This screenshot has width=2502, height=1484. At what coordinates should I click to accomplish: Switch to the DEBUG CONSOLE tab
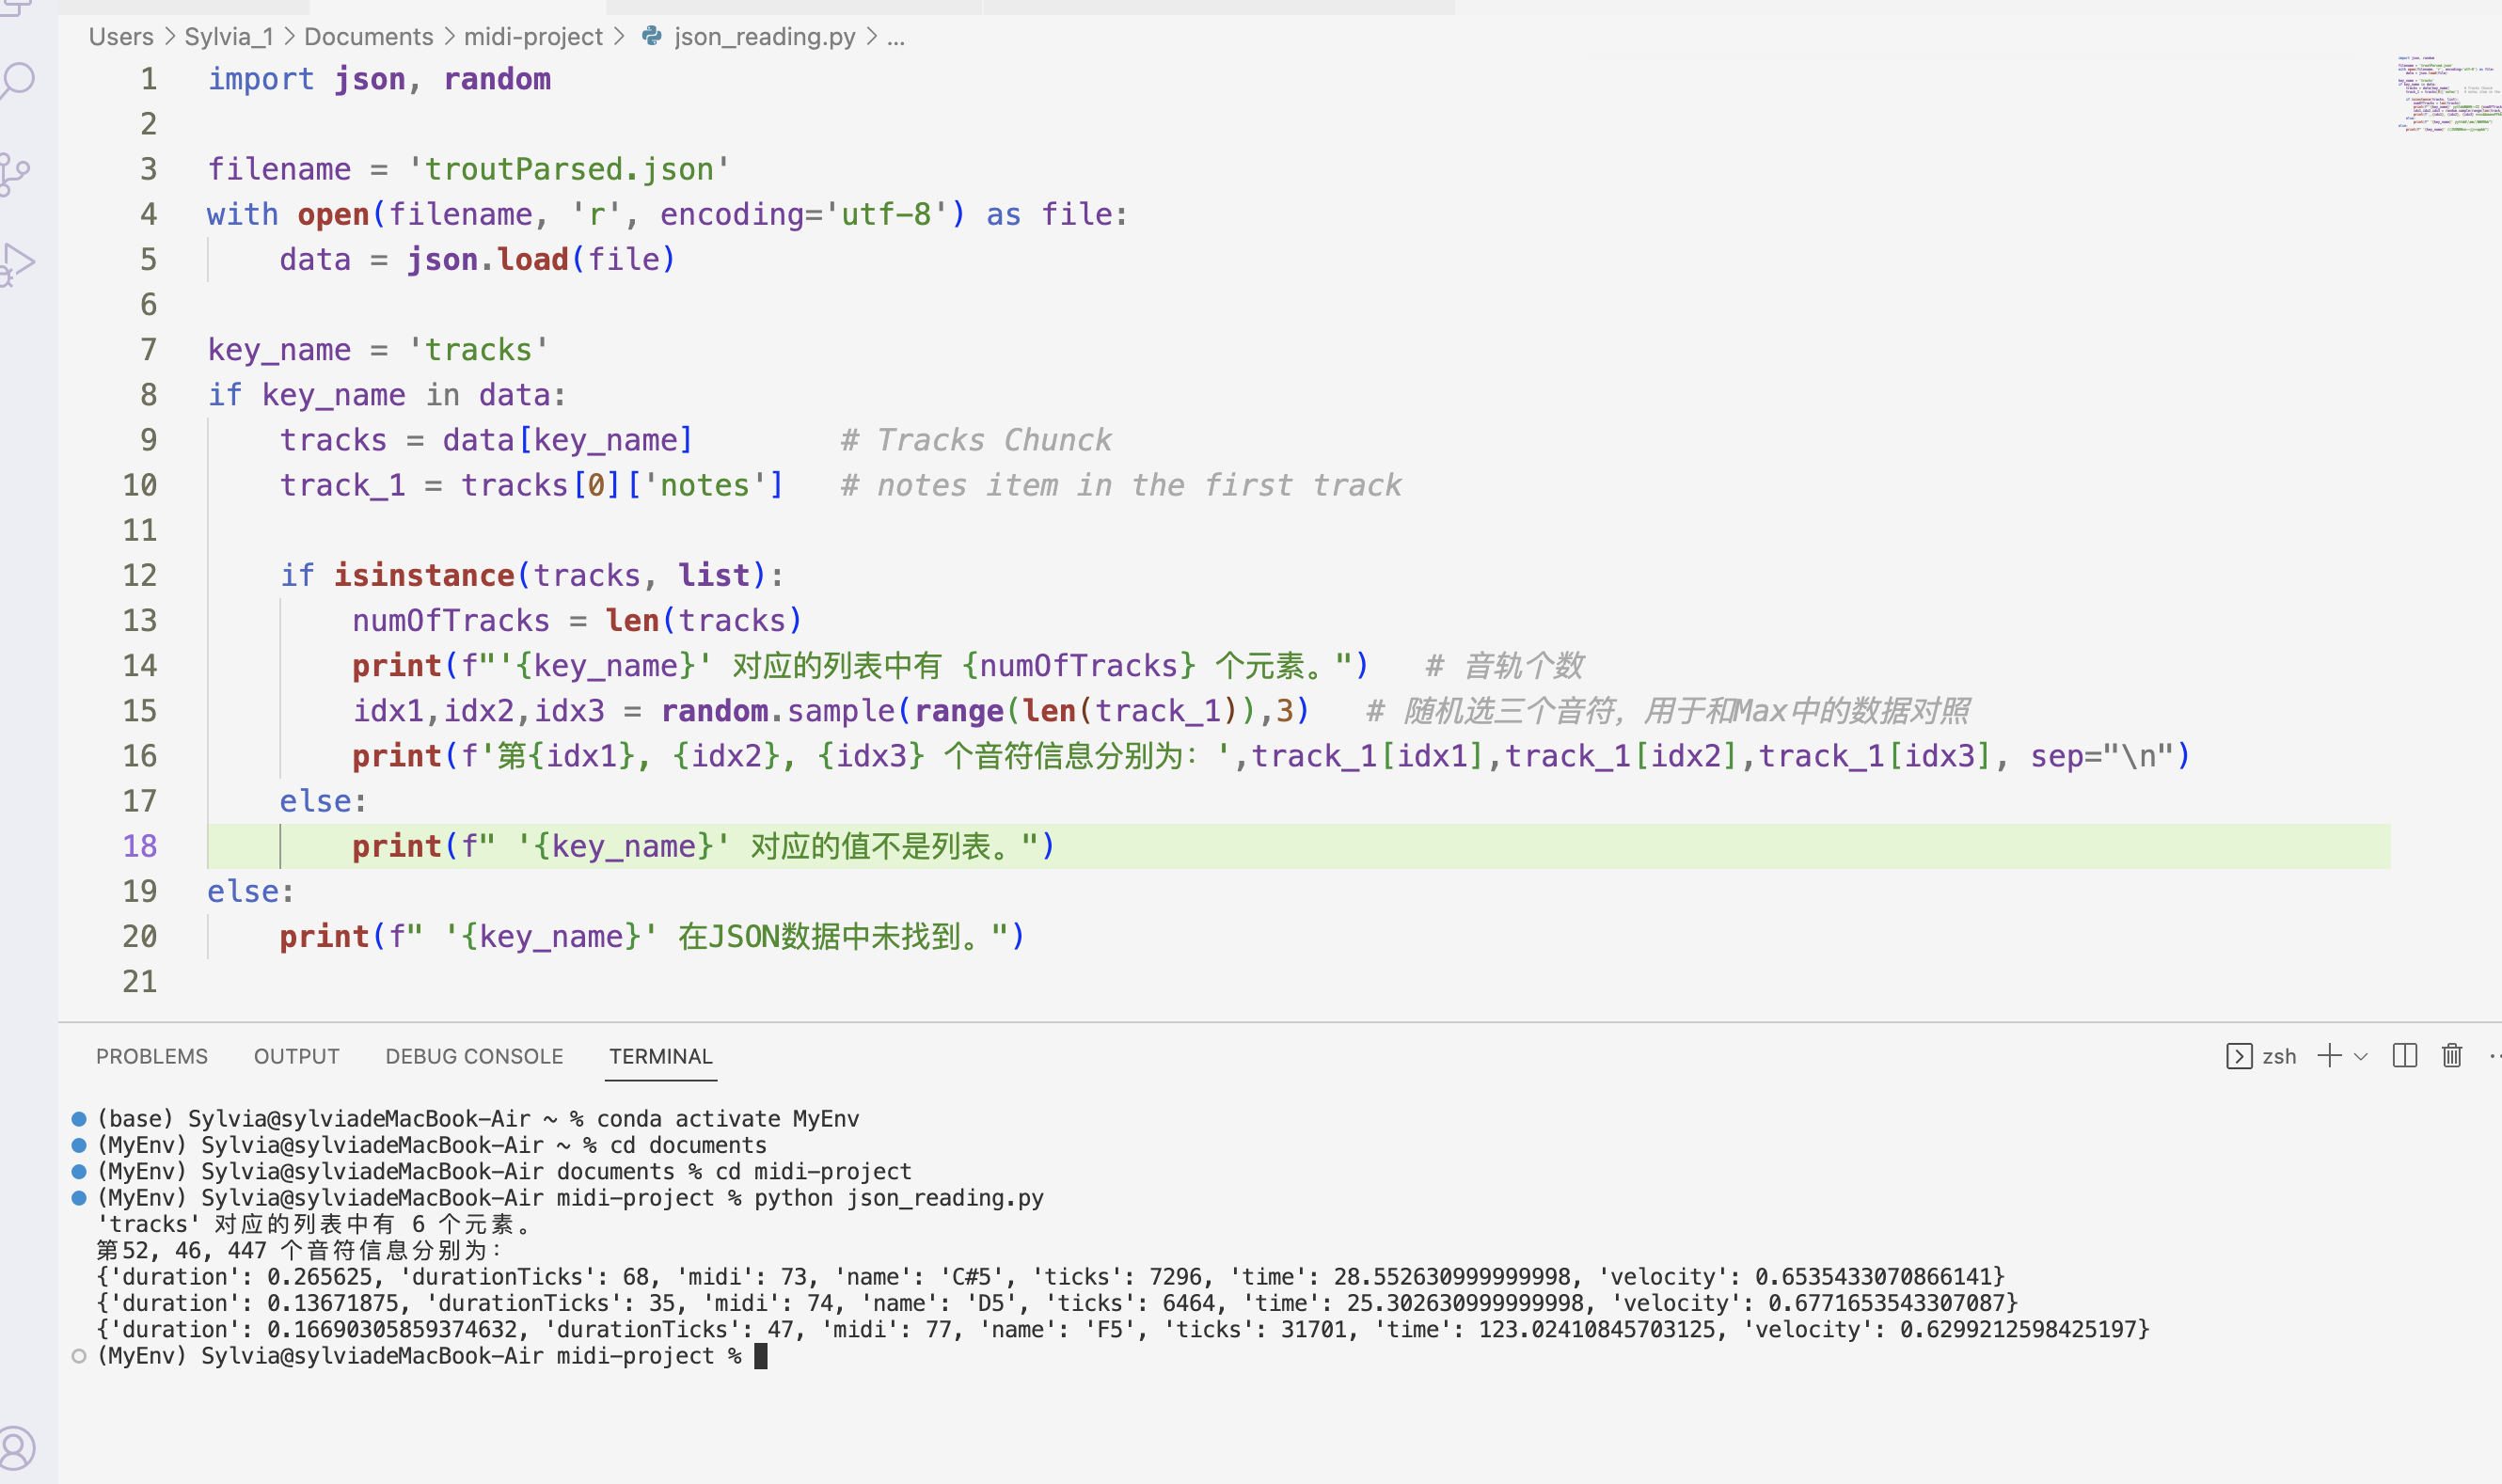[474, 1056]
